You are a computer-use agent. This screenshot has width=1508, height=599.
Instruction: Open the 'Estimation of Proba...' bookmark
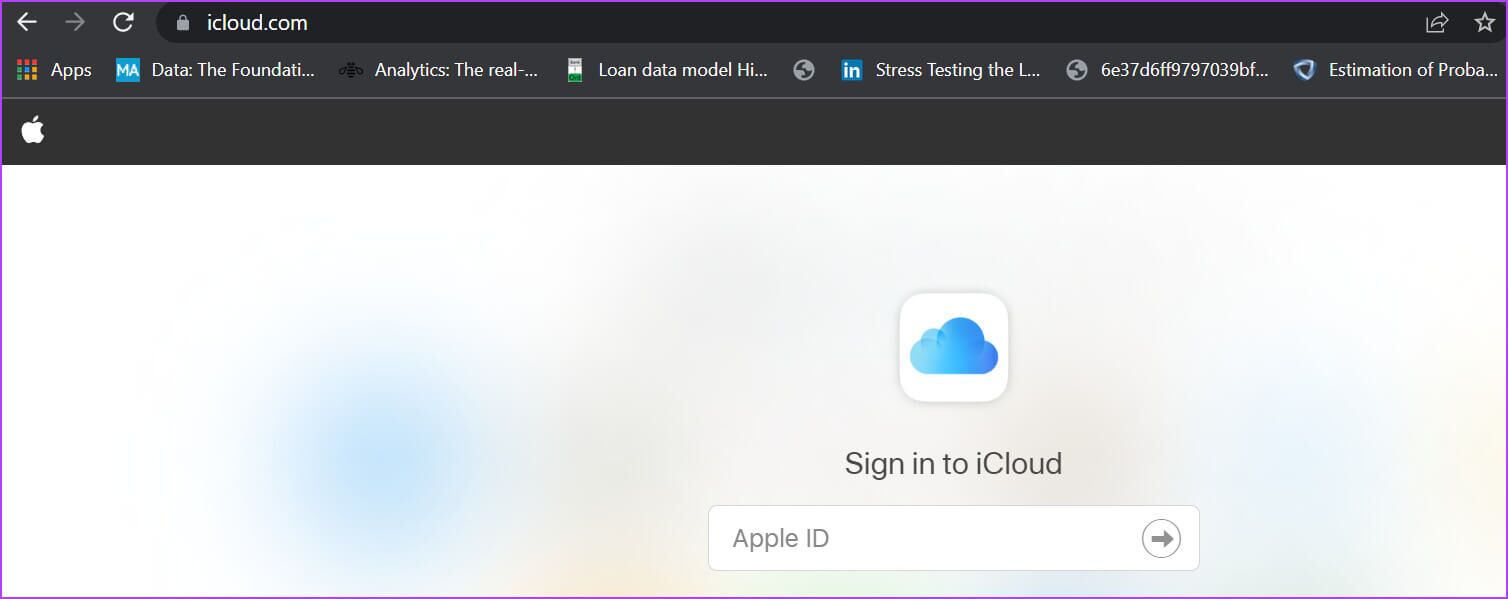1398,70
